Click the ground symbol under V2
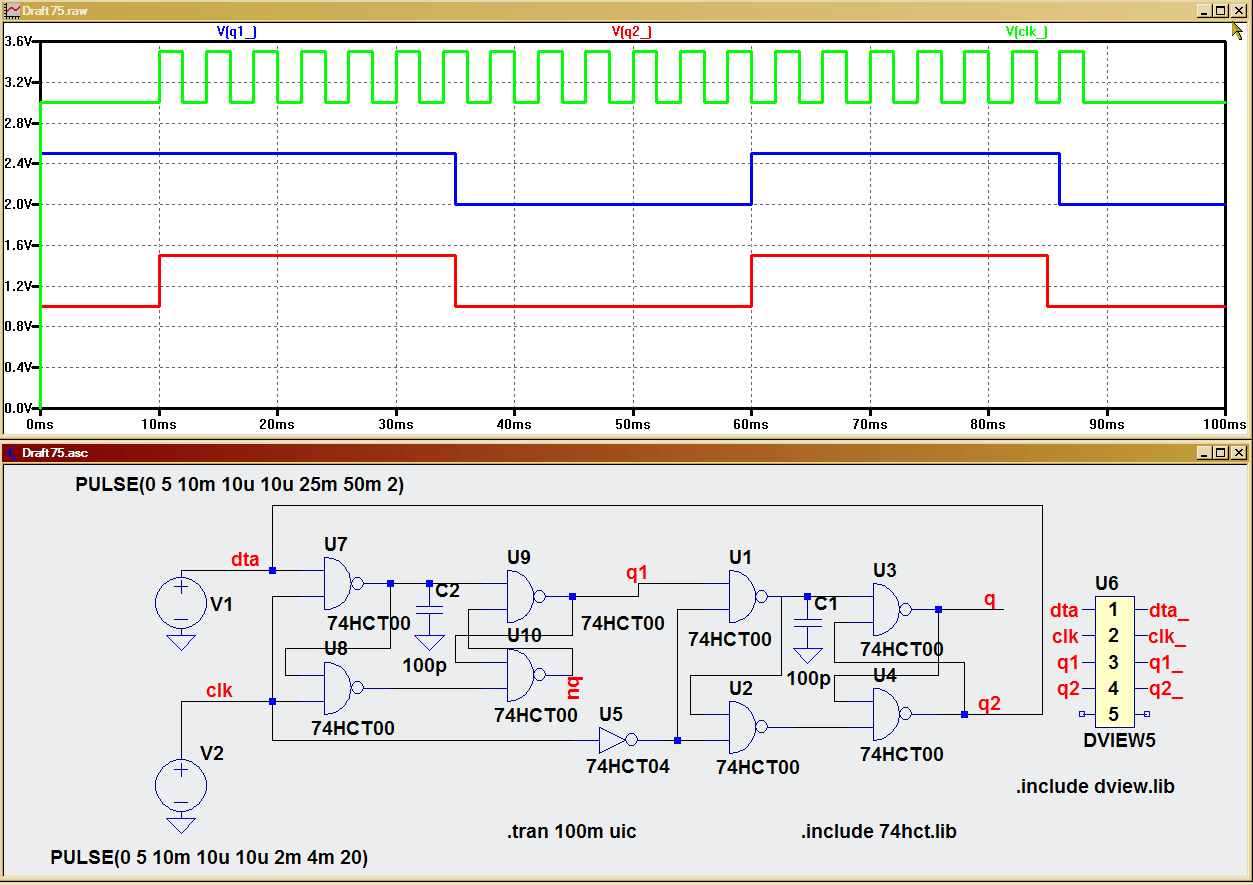Image resolution: width=1253 pixels, height=885 pixels. tap(181, 825)
